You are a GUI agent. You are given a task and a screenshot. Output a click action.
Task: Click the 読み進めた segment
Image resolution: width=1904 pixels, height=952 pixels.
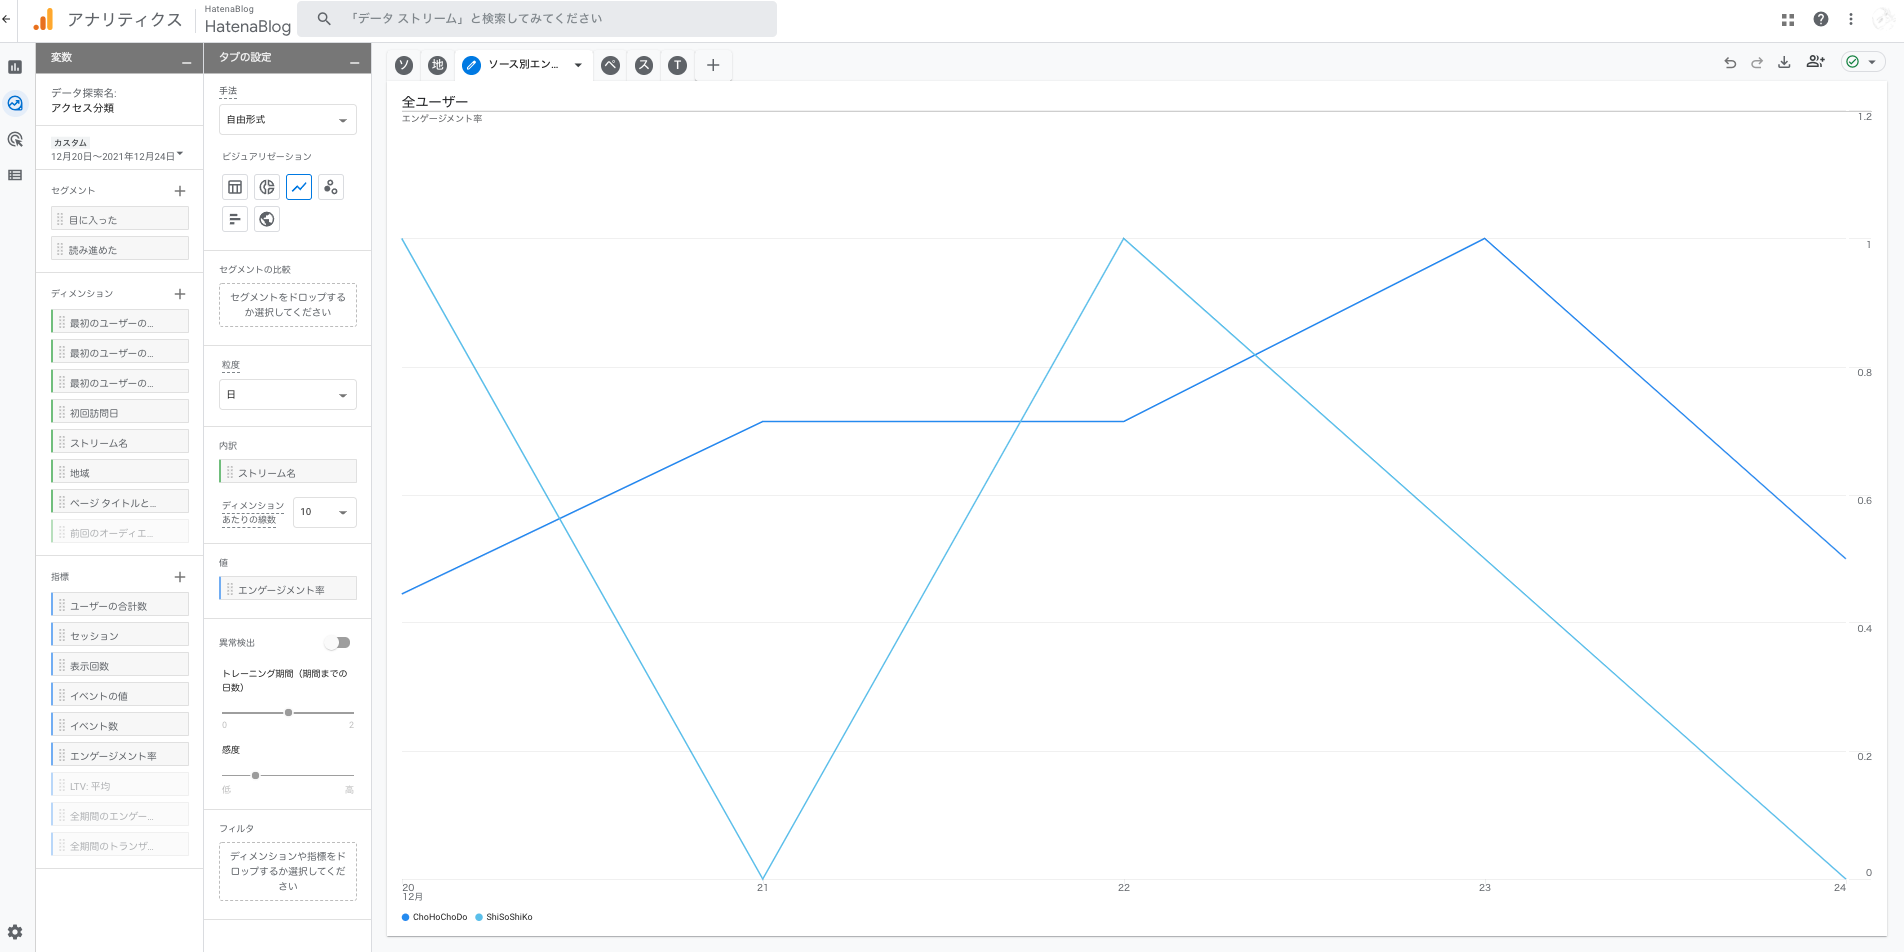120,249
